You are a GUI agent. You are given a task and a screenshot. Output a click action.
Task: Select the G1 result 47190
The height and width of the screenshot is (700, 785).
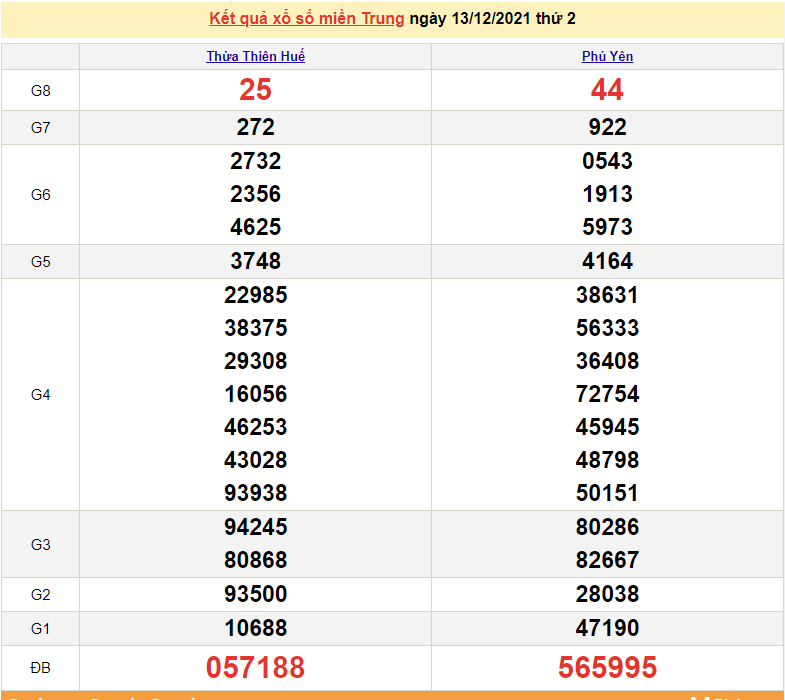tap(607, 628)
